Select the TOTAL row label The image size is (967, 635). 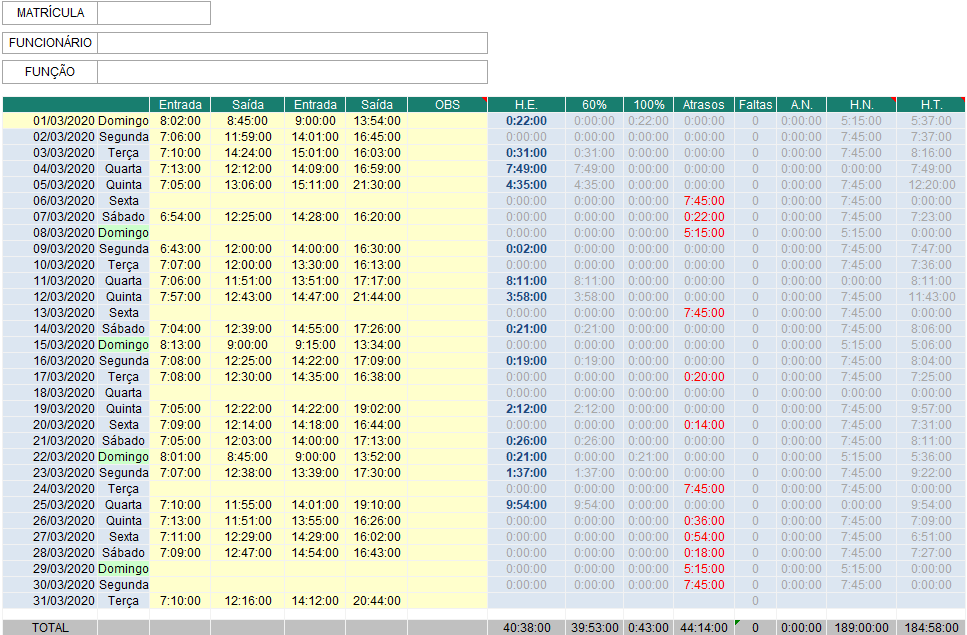pos(51,627)
